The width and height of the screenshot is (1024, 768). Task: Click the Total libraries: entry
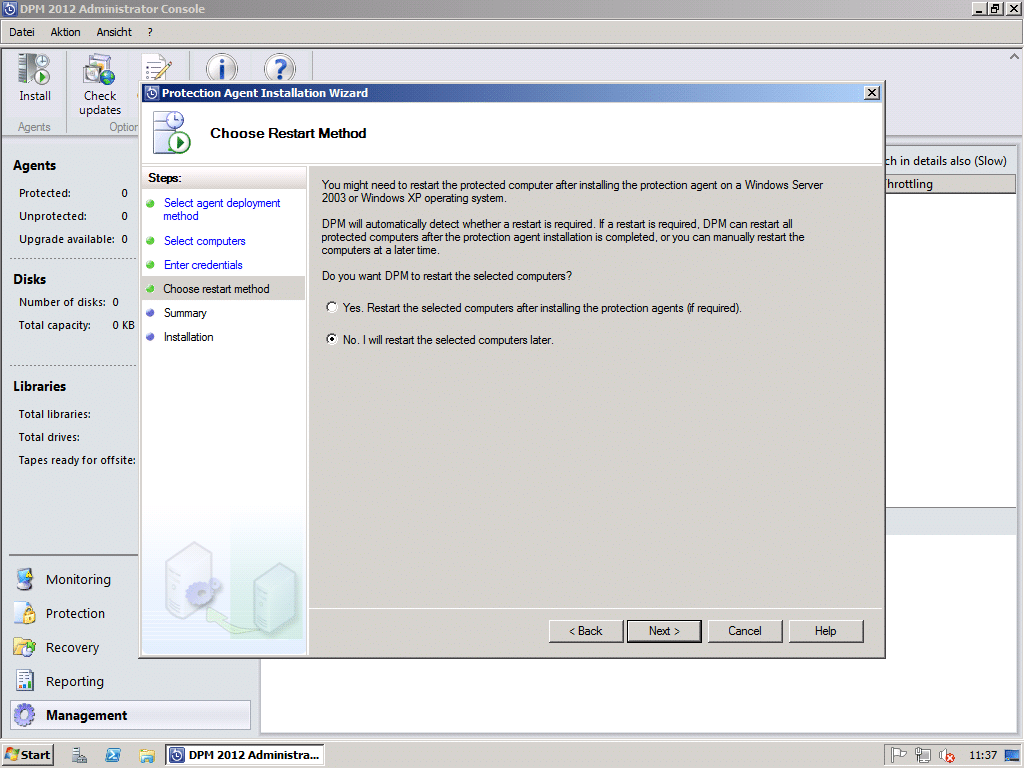pyautogui.click(x=55, y=414)
